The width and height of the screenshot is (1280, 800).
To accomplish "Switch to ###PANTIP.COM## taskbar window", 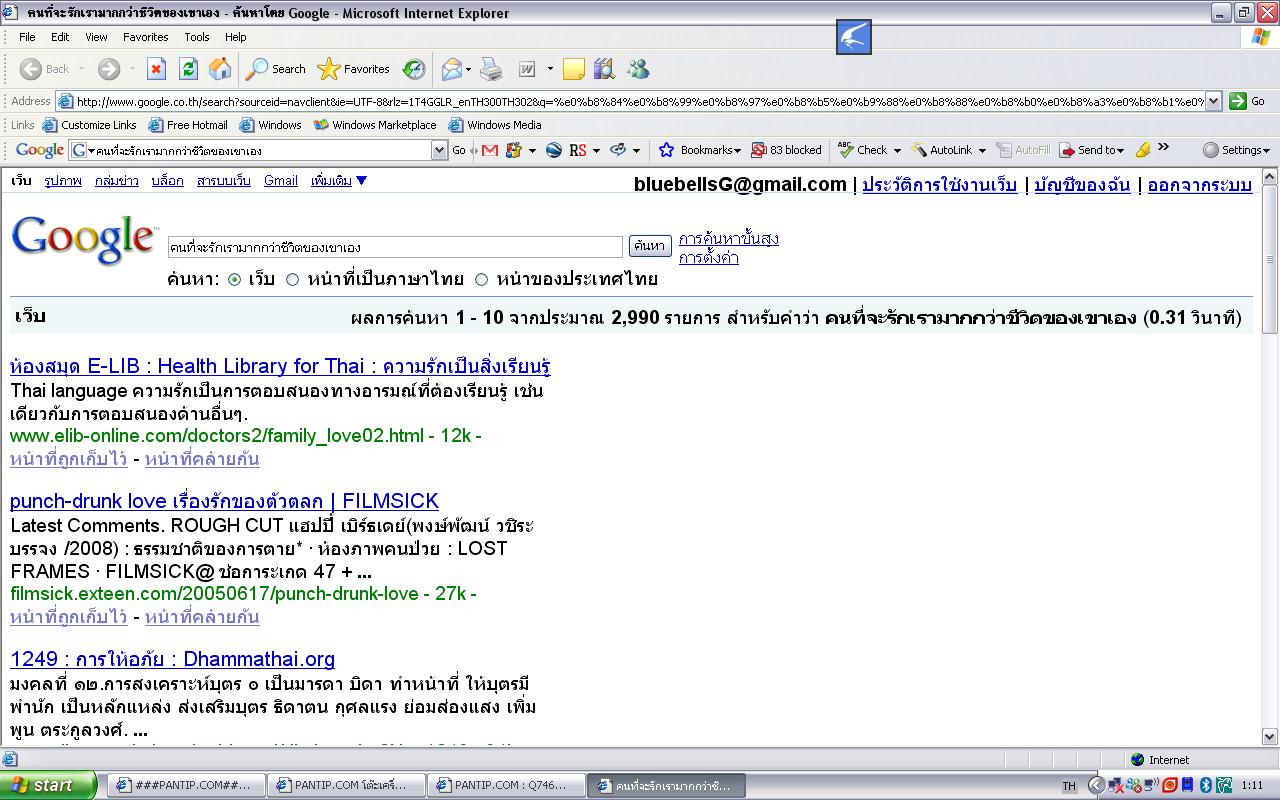I will [187, 785].
